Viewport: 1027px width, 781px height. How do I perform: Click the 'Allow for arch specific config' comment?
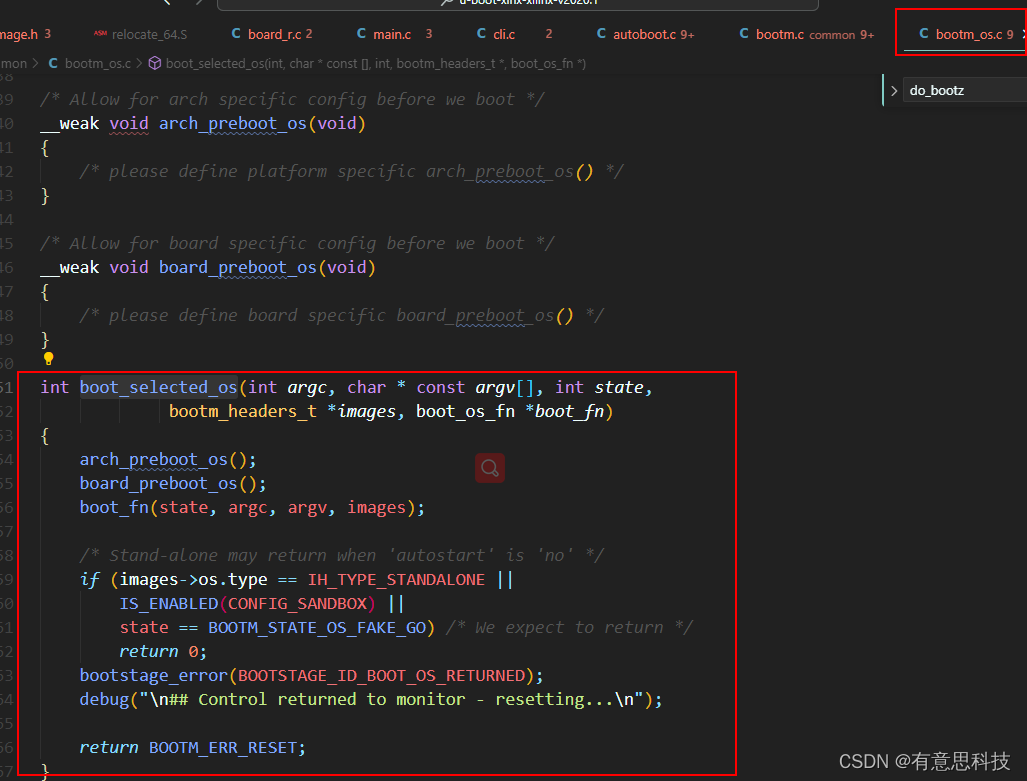(x=292, y=100)
